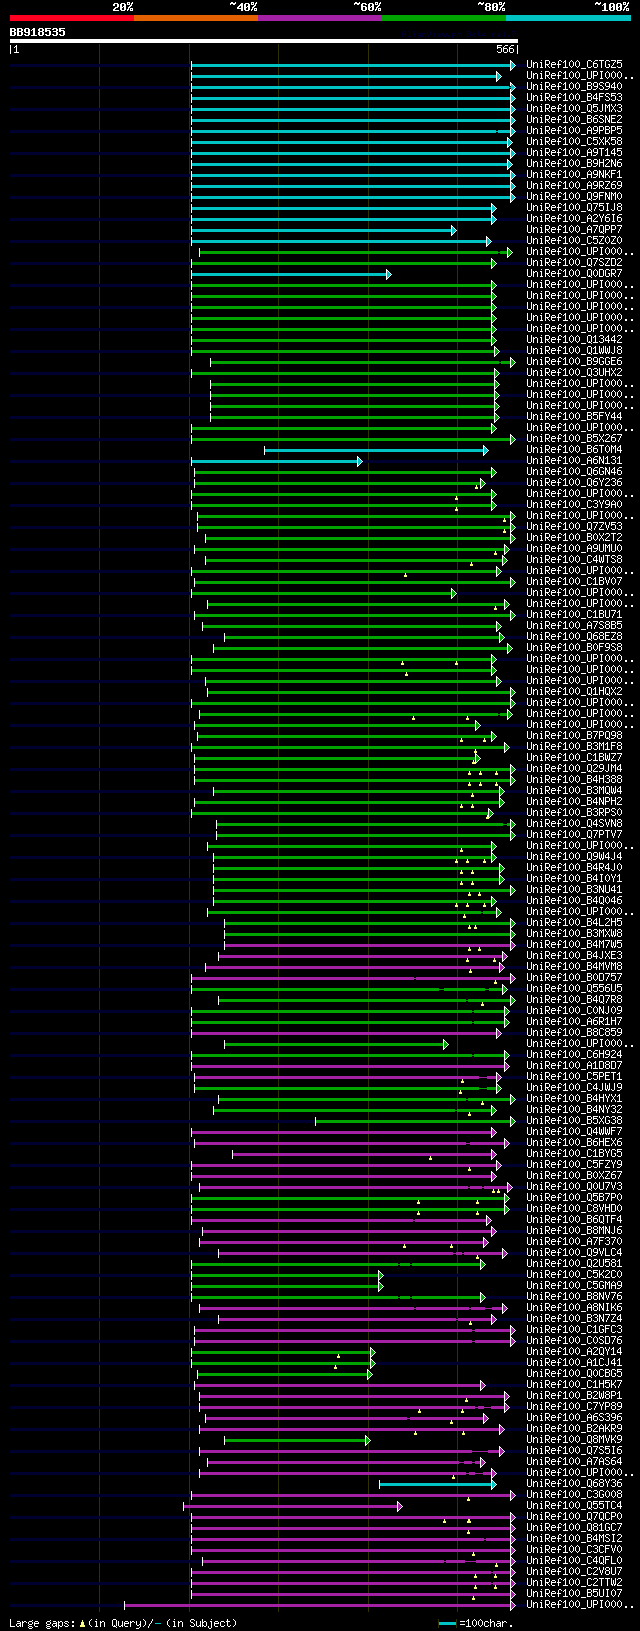
Task: Select the UniRef100_Q6GN46 label
Action: (x=574, y=471)
